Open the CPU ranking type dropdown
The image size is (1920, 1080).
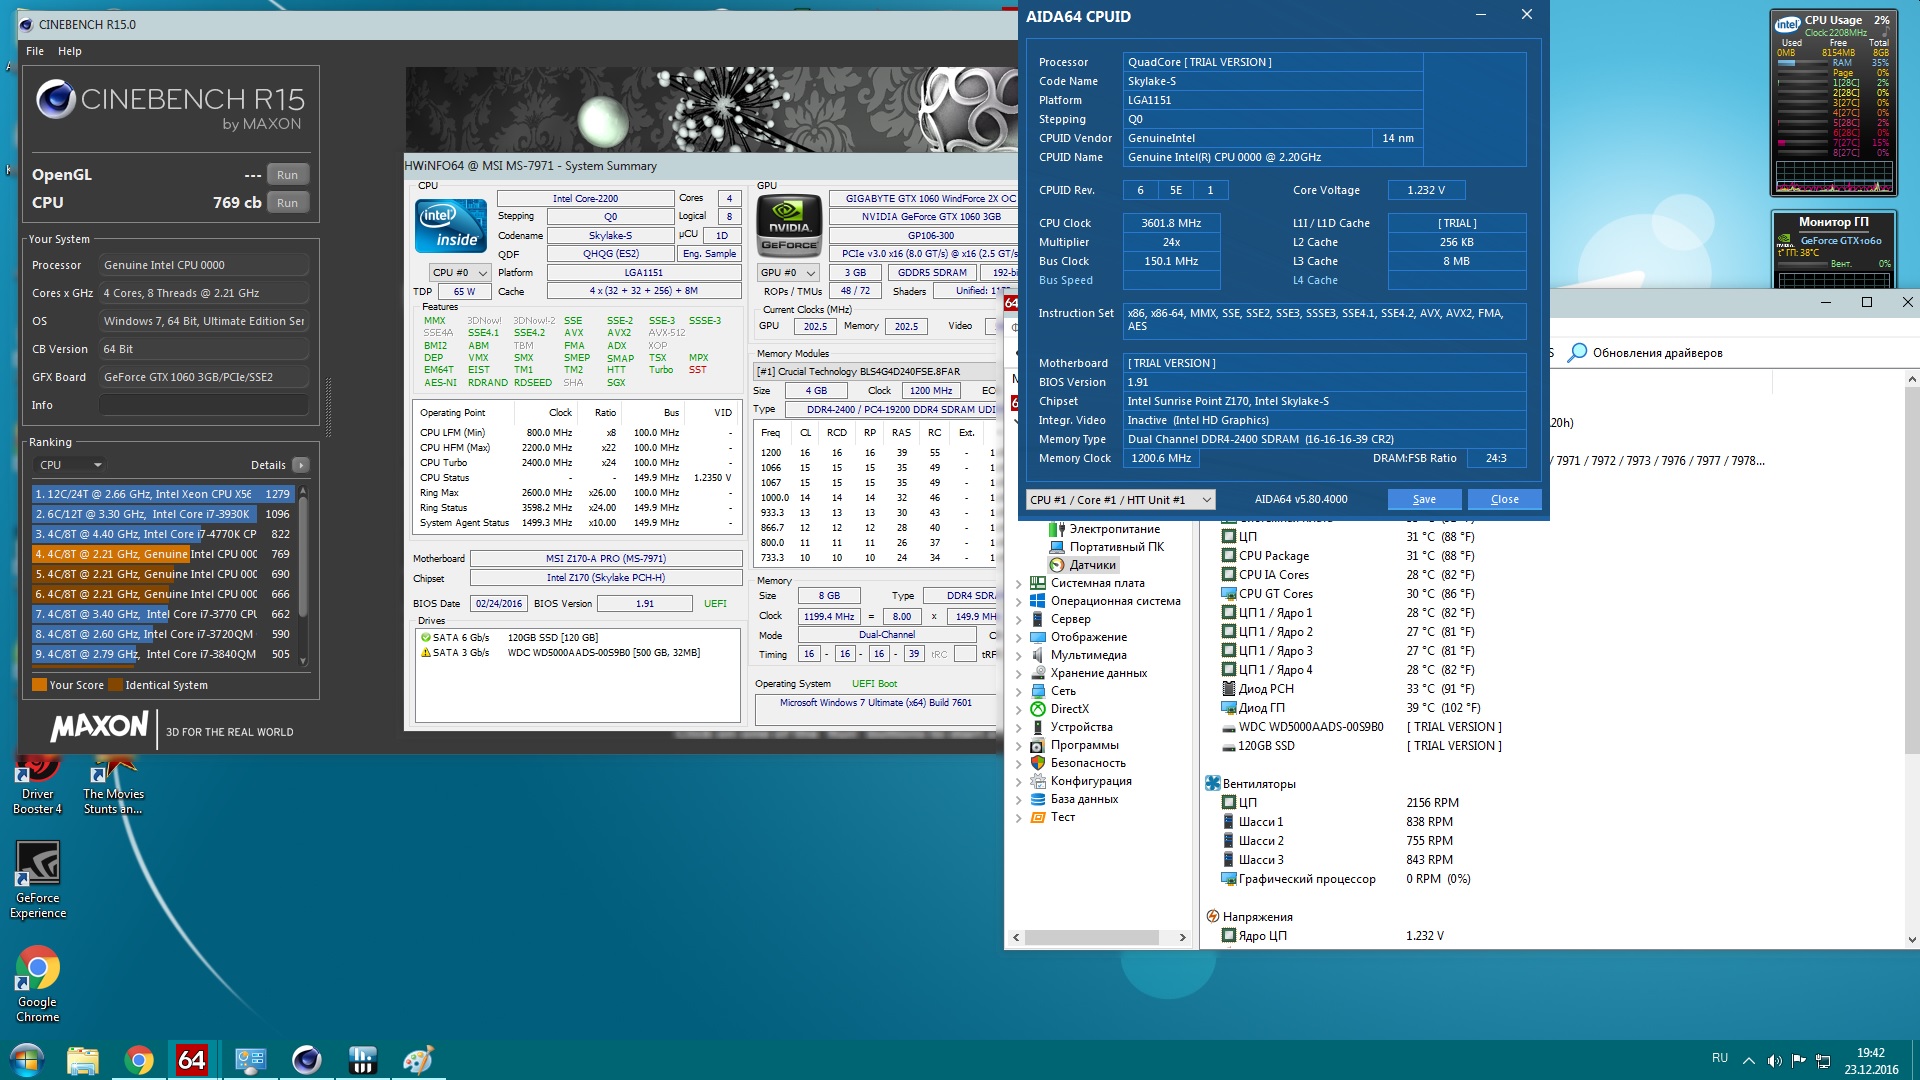70,465
